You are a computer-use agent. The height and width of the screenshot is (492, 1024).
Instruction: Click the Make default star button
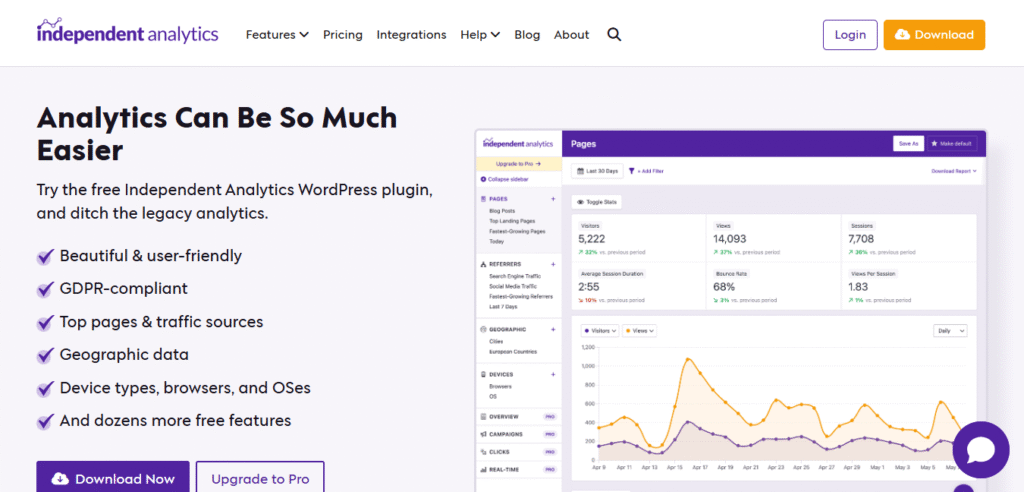point(951,144)
